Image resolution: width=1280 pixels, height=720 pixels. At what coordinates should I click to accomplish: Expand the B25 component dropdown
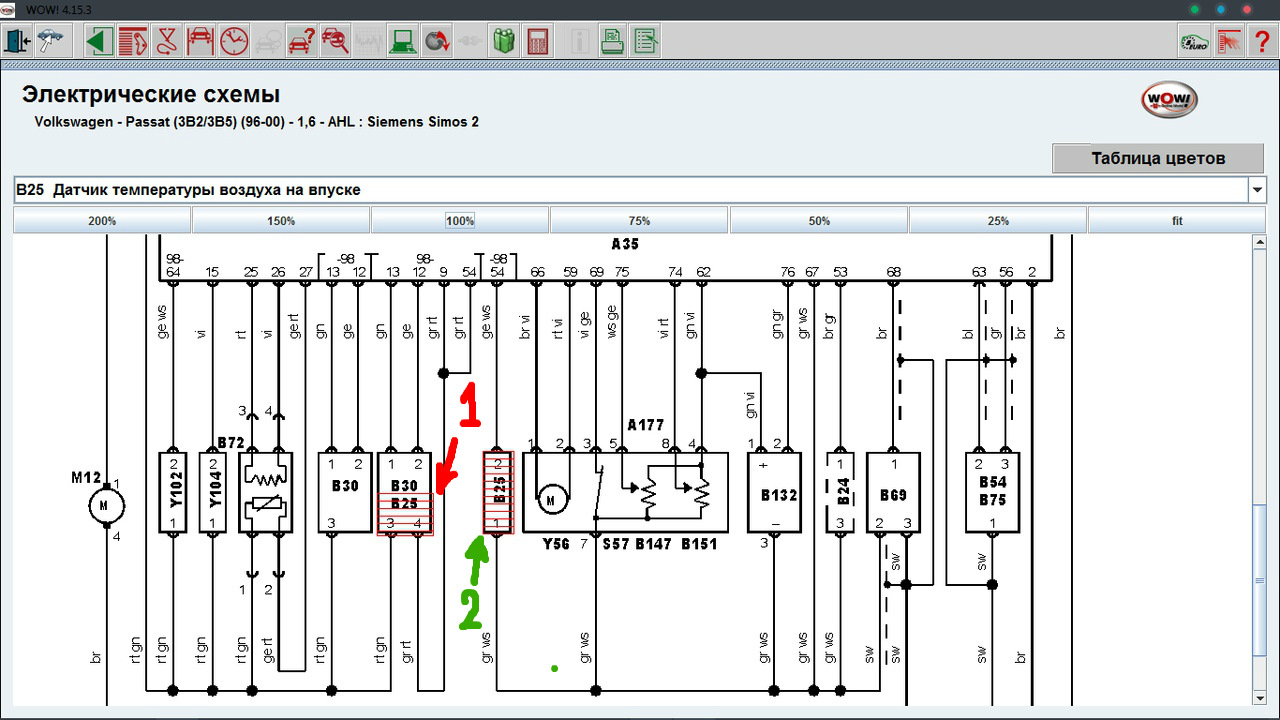pos(1257,189)
